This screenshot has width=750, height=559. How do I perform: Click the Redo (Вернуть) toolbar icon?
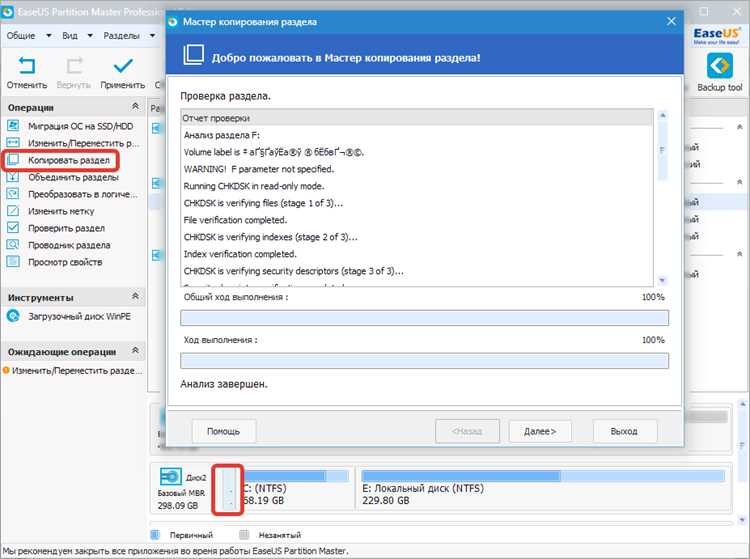(74, 66)
